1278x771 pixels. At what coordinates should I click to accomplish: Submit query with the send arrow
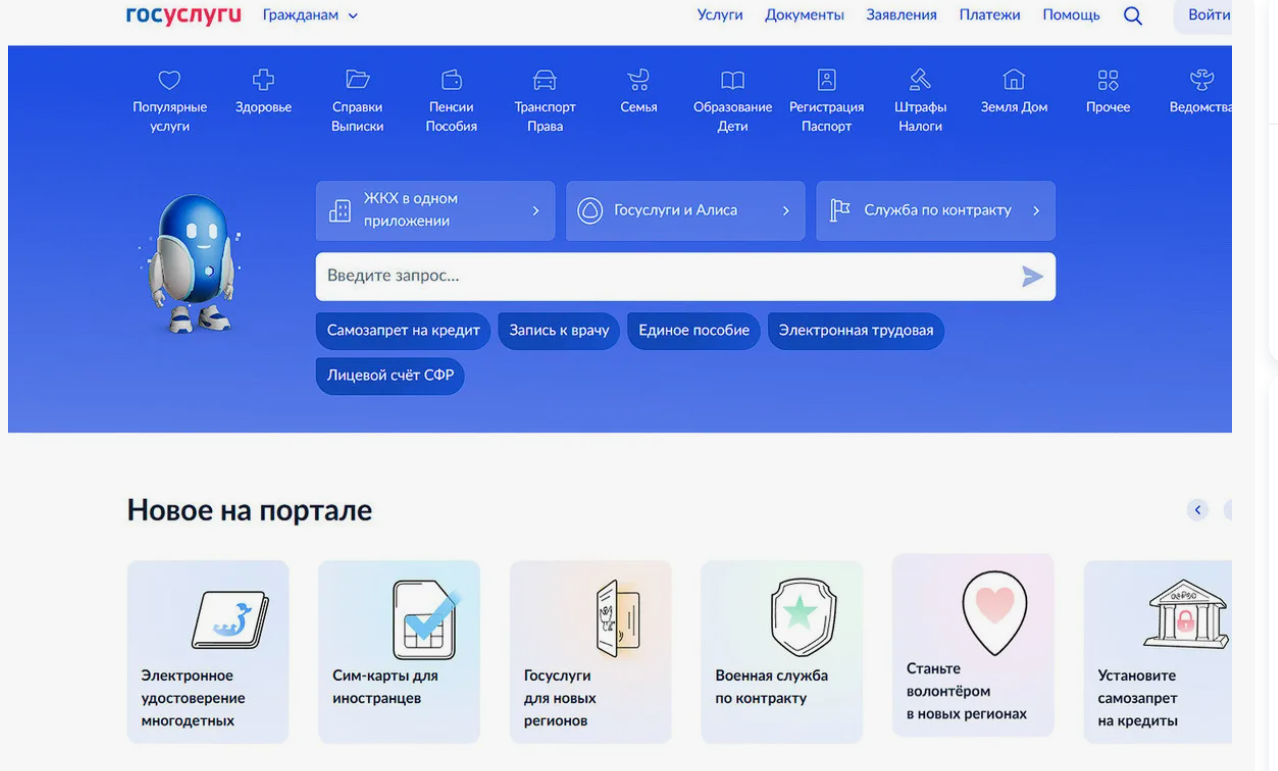pos(1031,276)
